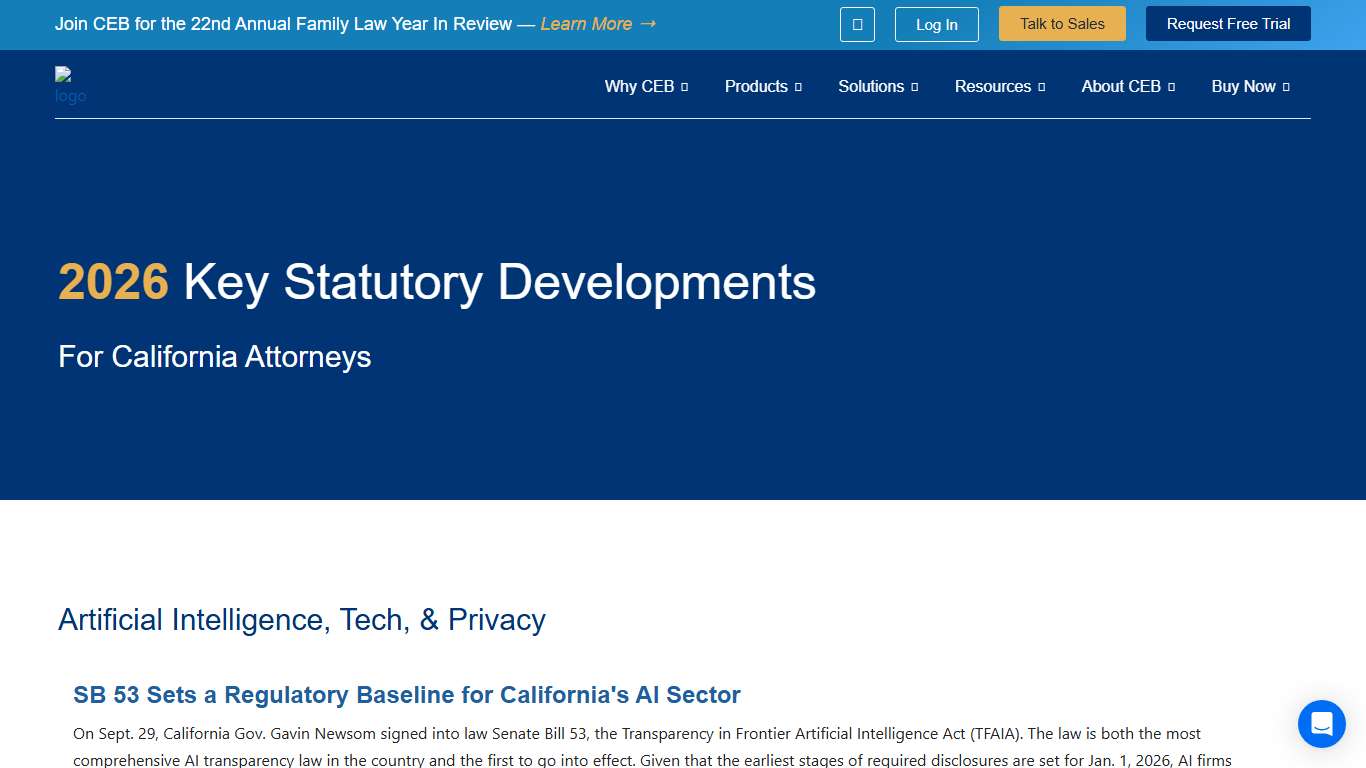The width and height of the screenshot is (1366, 768).
Task: Follow the Learn More link
Action: click(x=585, y=24)
